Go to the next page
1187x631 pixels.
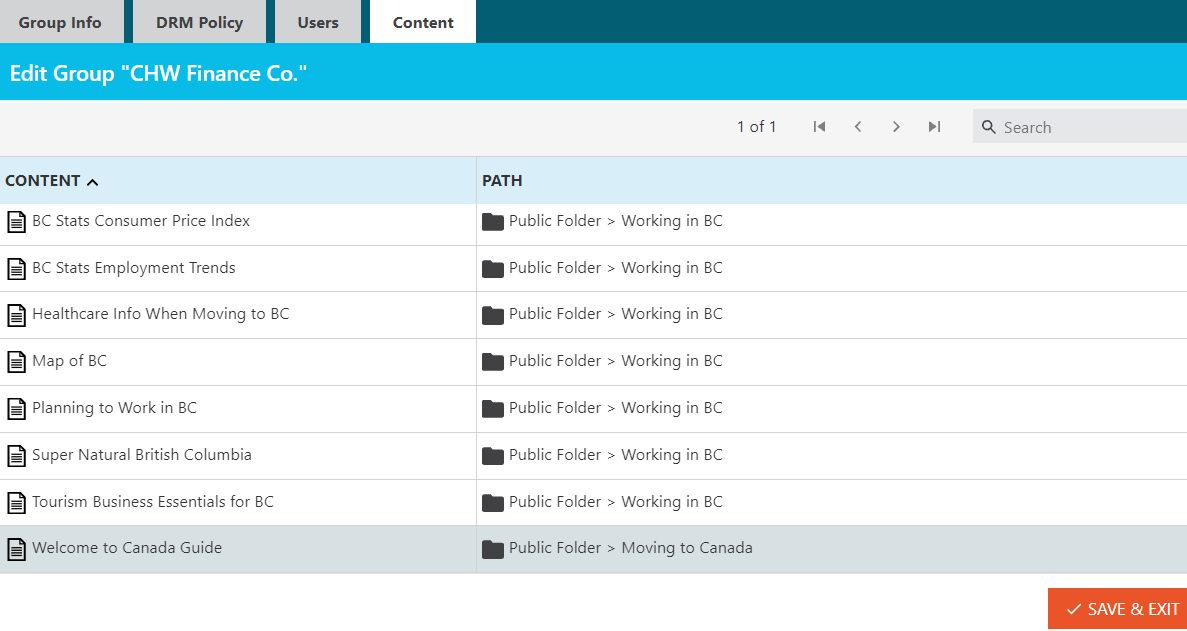(896, 126)
